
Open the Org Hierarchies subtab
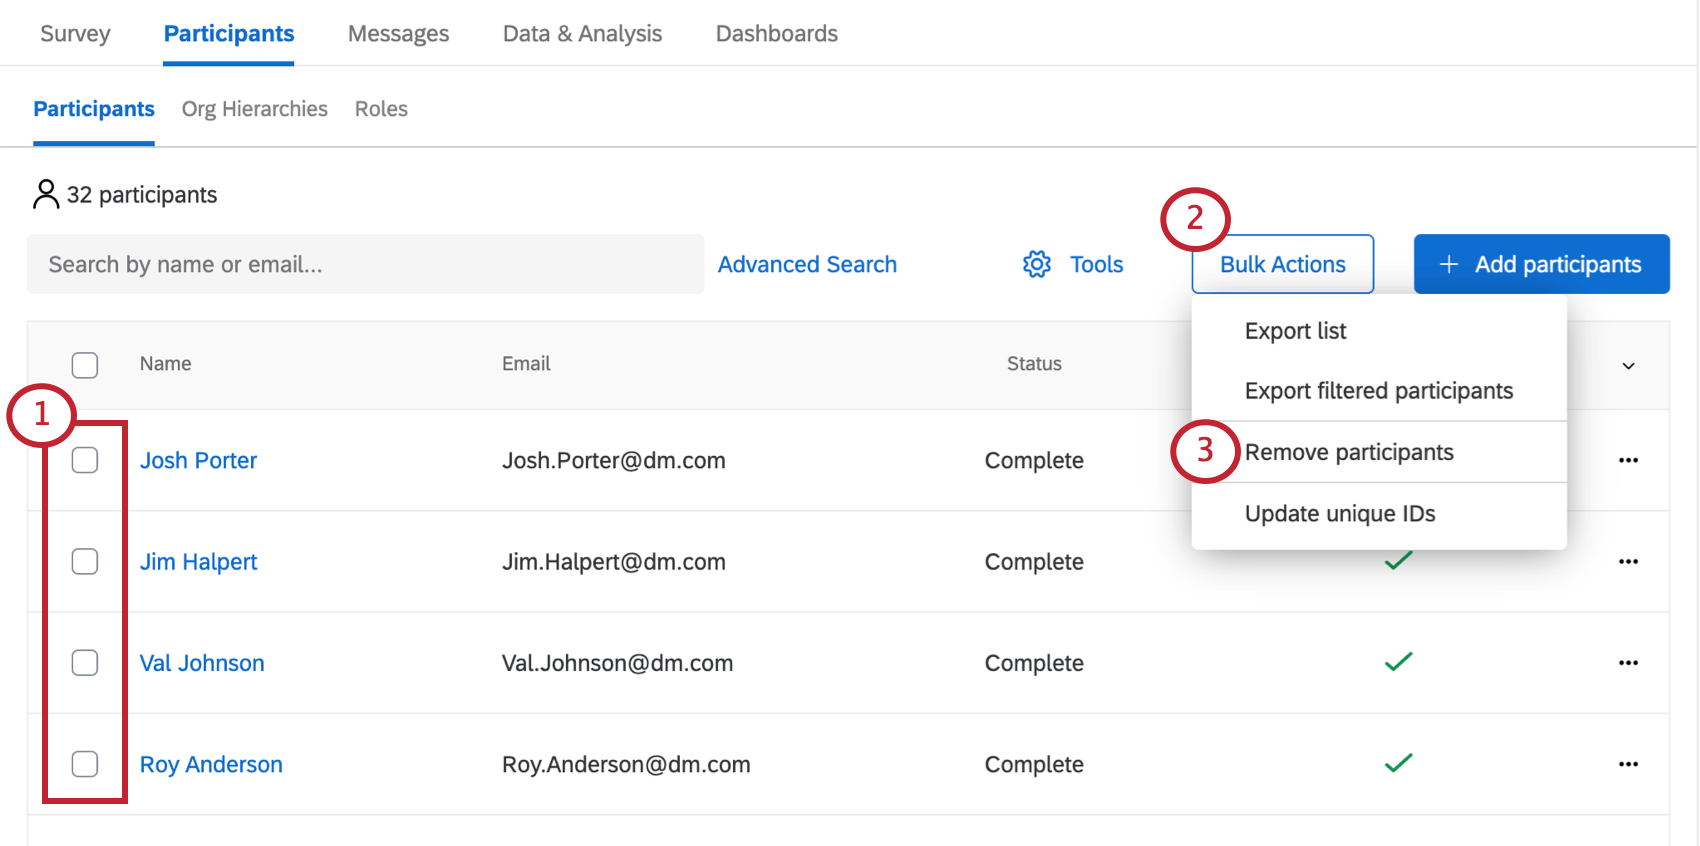point(254,109)
